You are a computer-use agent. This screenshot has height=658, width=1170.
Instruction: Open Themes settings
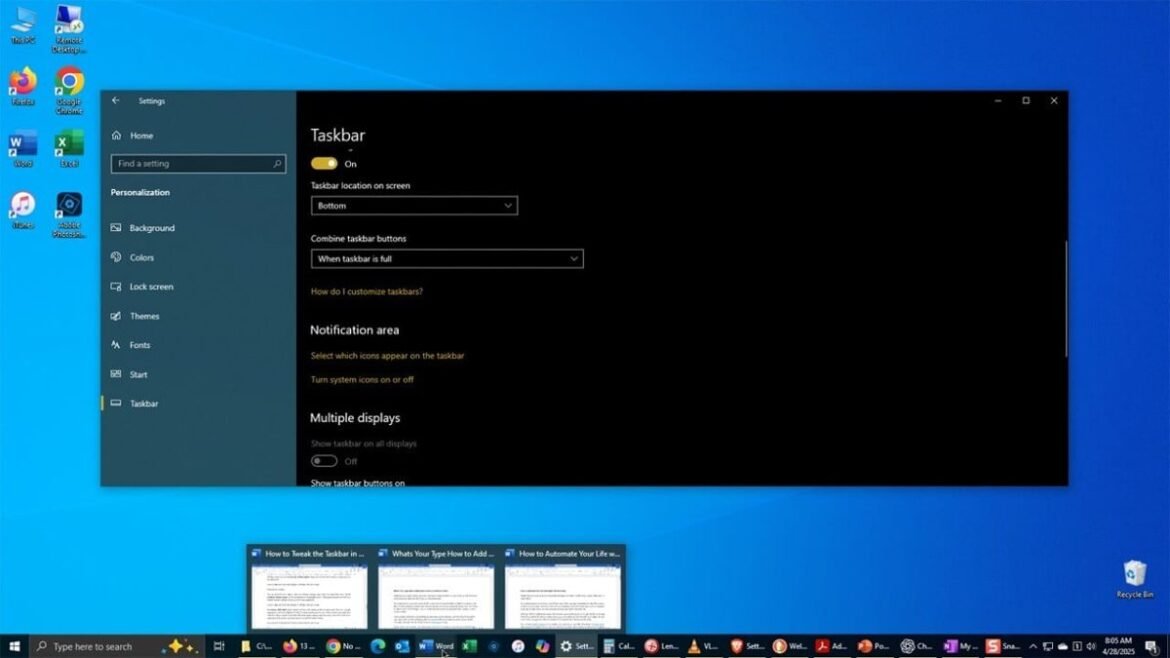coord(143,315)
